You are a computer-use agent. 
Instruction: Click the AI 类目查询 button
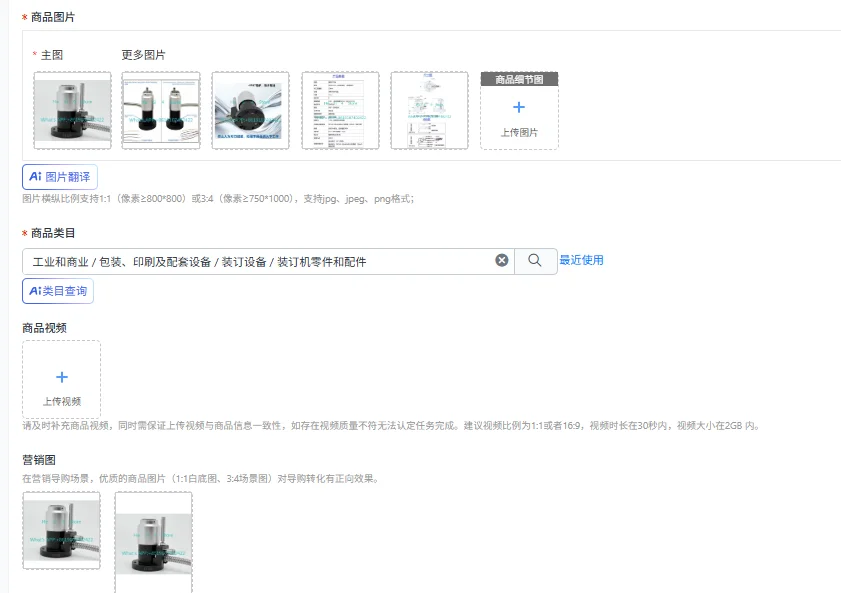(58, 291)
